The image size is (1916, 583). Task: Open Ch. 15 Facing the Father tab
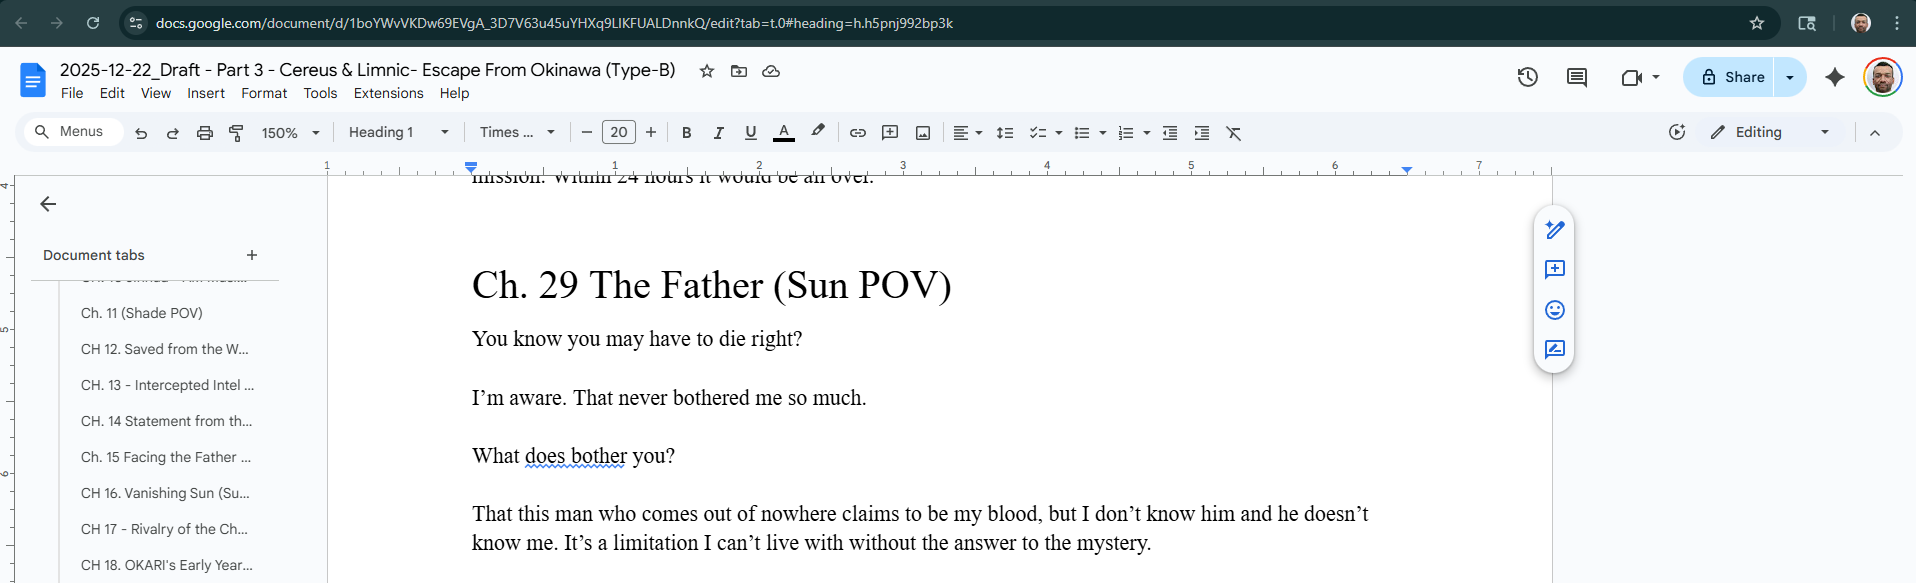[166, 457]
